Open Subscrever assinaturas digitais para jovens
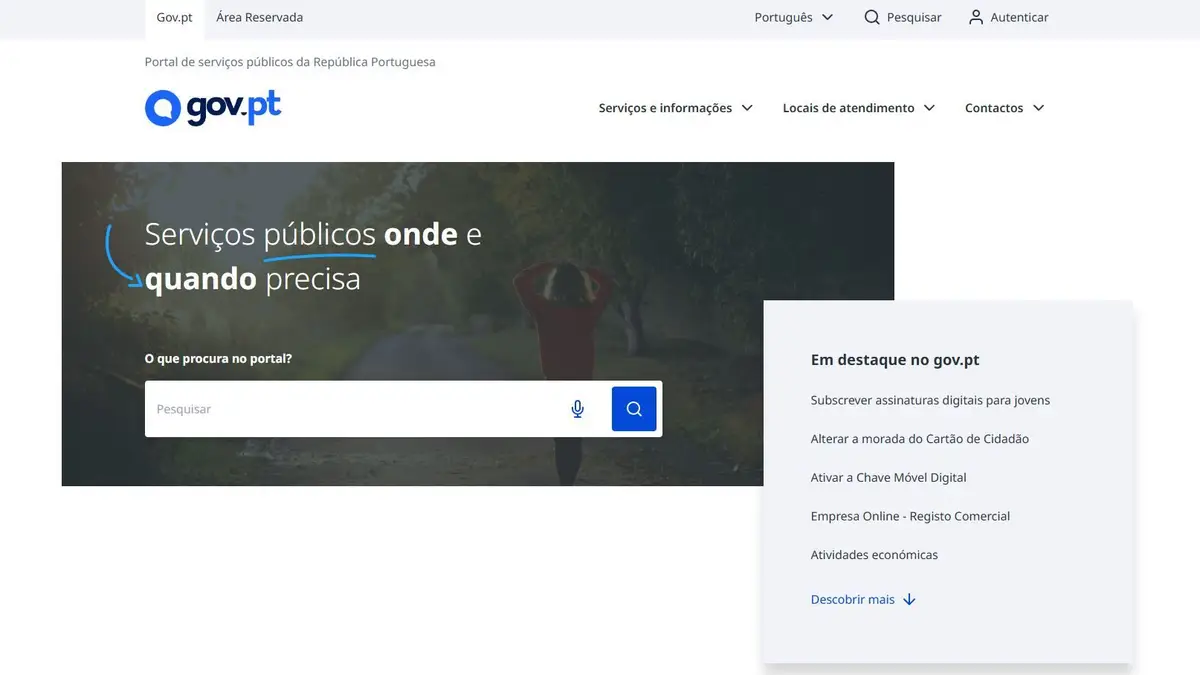 [930, 400]
